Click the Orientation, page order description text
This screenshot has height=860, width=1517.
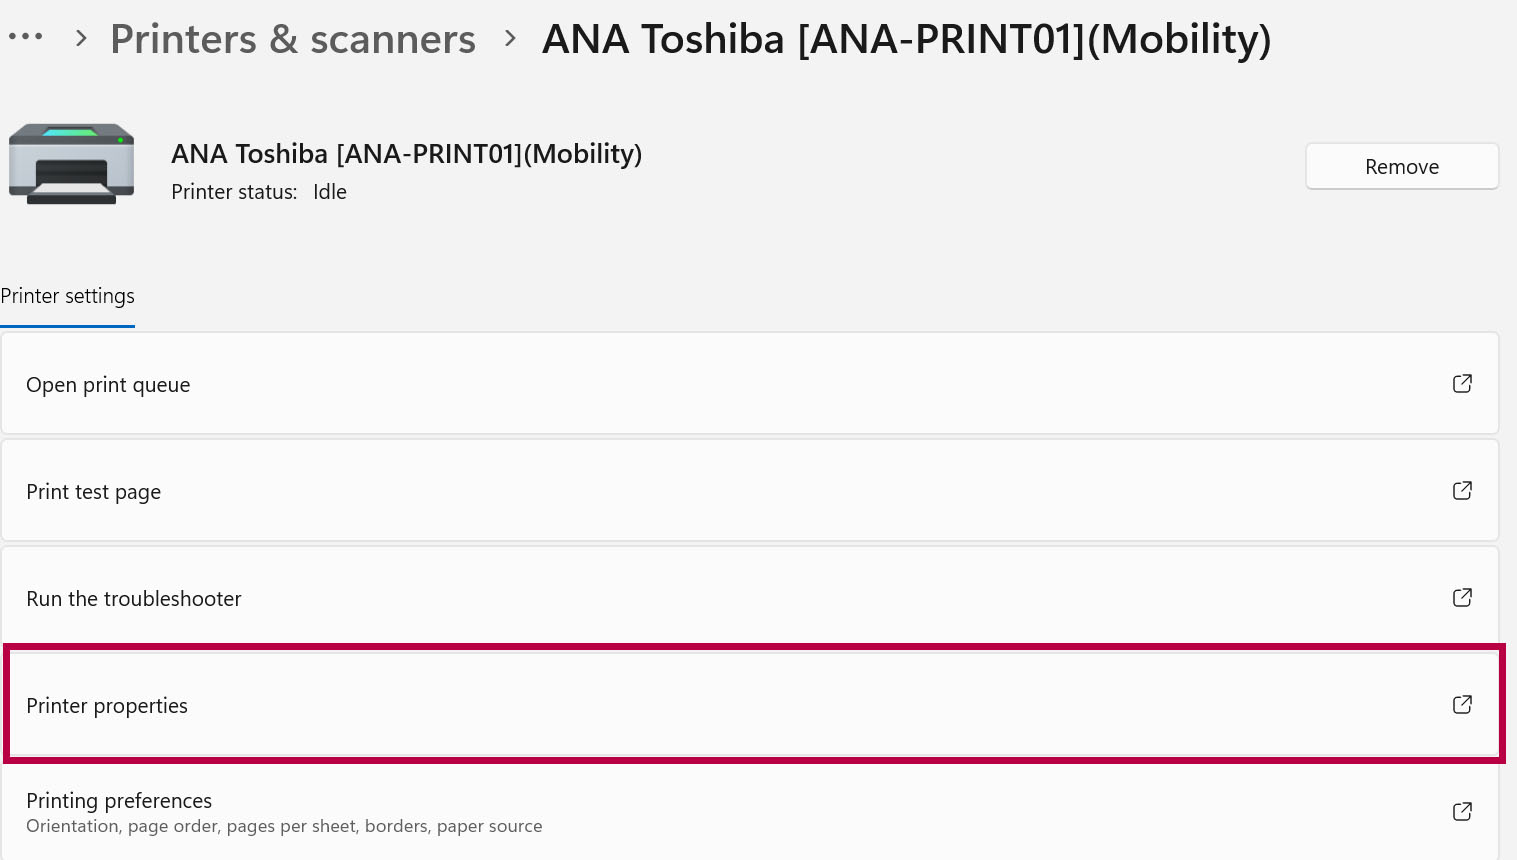click(x=284, y=826)
